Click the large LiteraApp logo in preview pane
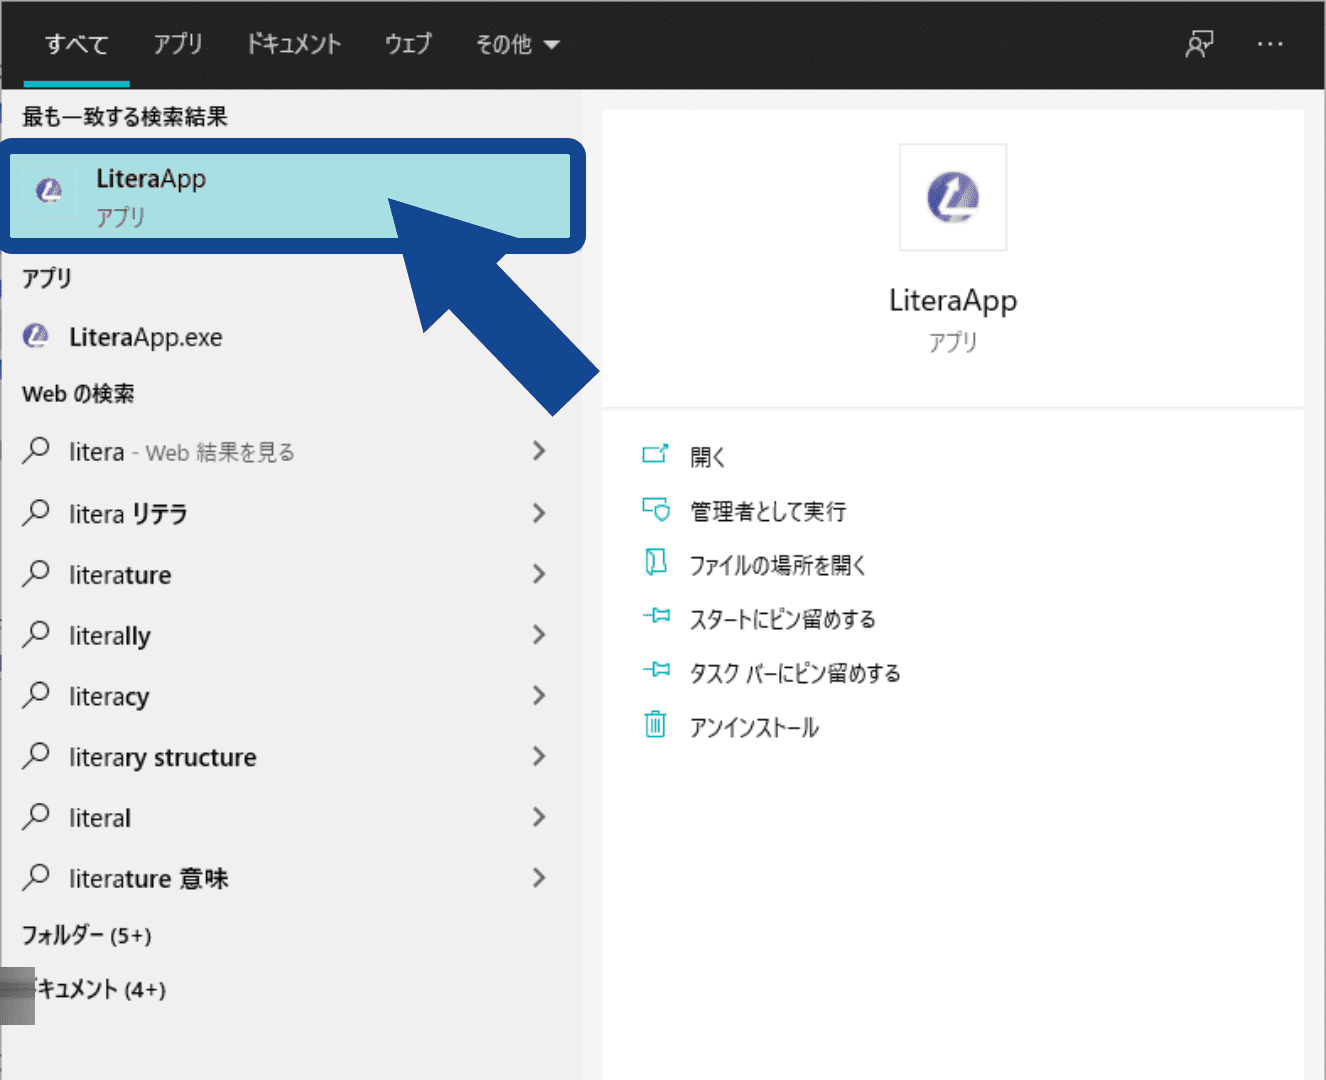 953,197
